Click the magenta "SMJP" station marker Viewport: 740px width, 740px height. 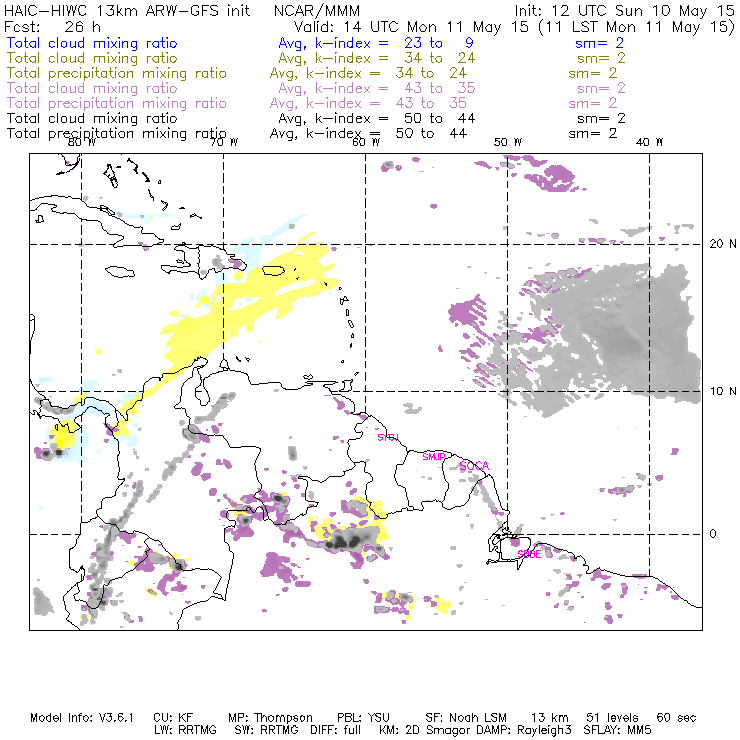[x=434, y=457]
